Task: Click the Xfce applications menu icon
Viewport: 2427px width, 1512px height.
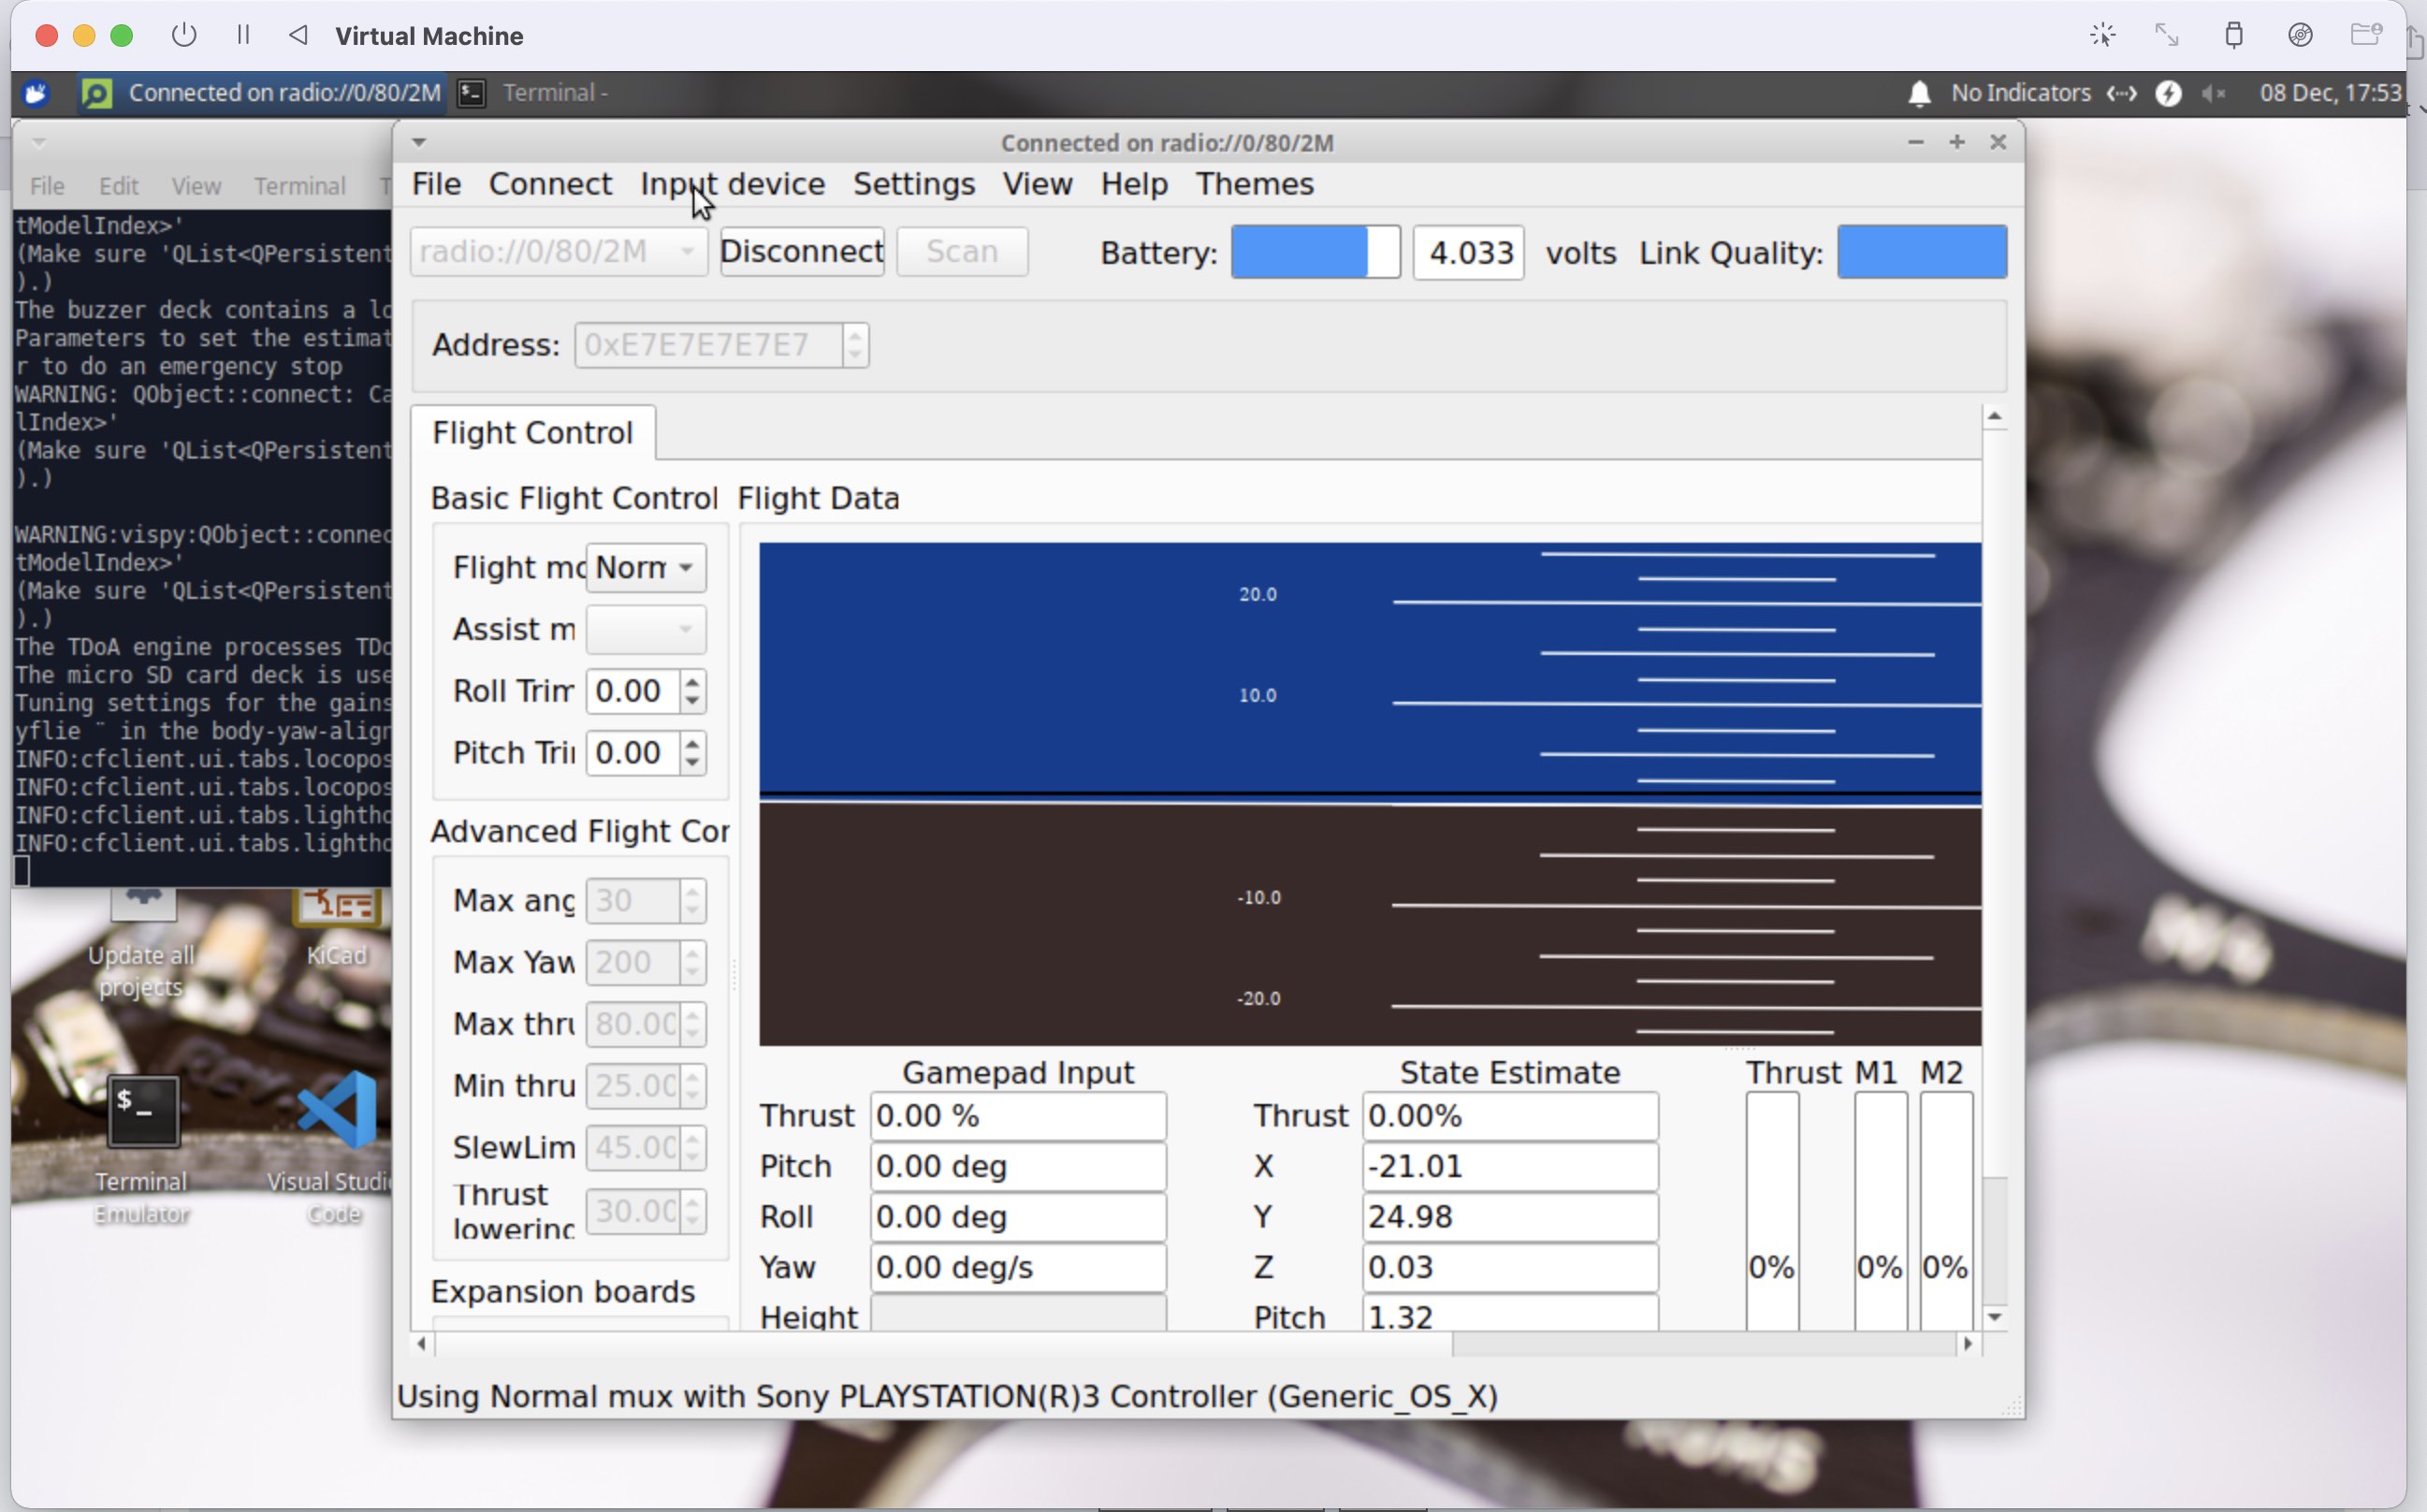Action: tap(36, 93)
